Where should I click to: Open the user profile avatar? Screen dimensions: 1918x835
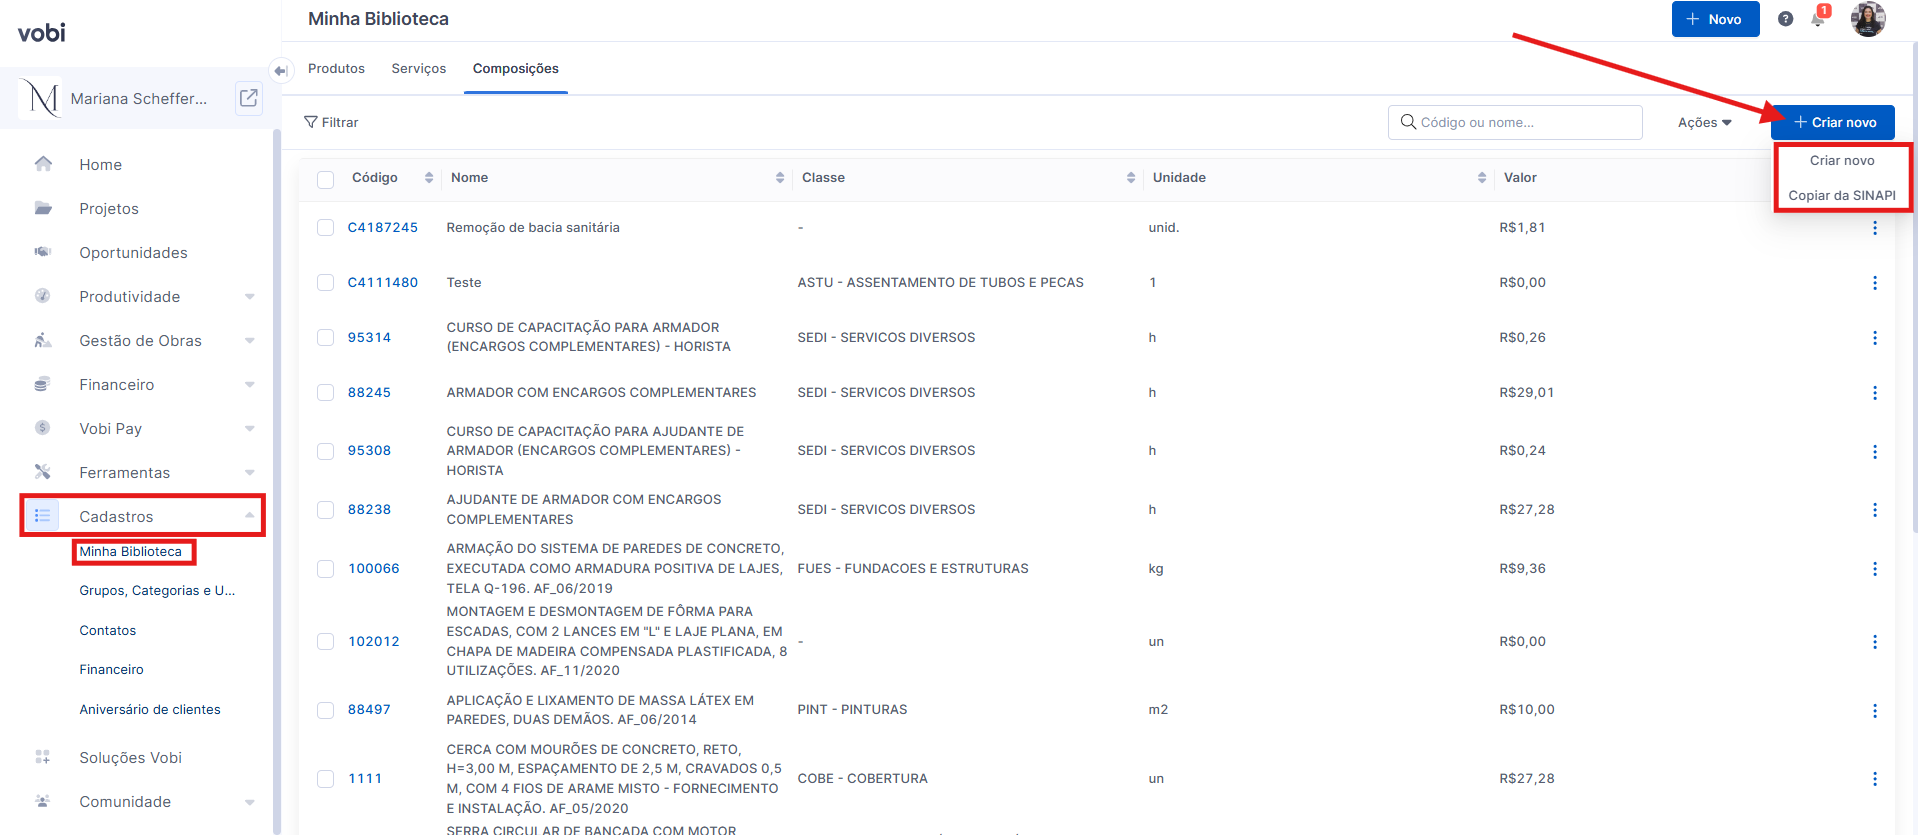[x=1868, y=19]
